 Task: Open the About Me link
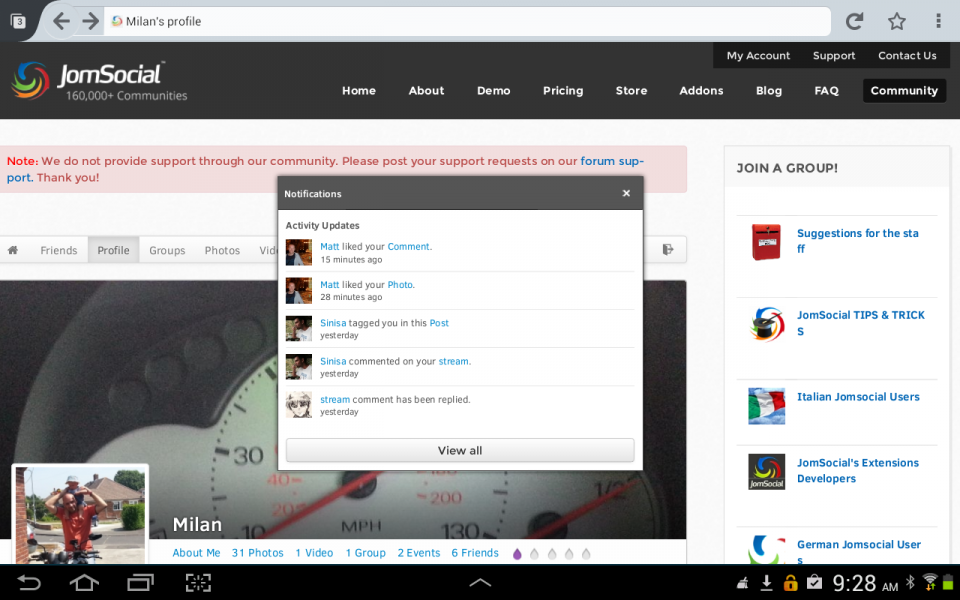point(196,553)
